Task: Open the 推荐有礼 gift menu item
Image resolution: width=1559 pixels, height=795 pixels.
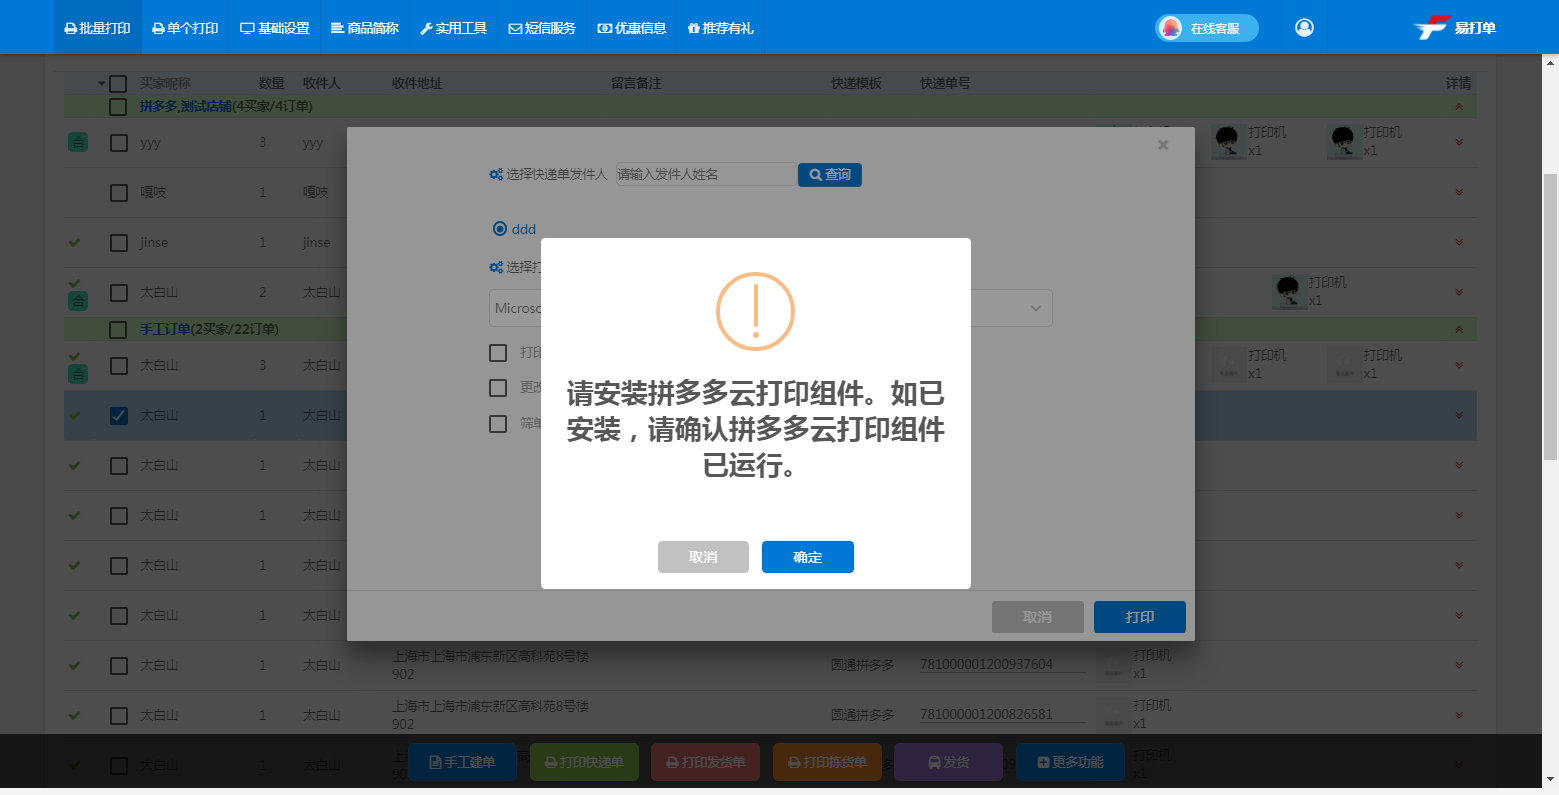Action: pyautogui.click(x=720, y=28)
